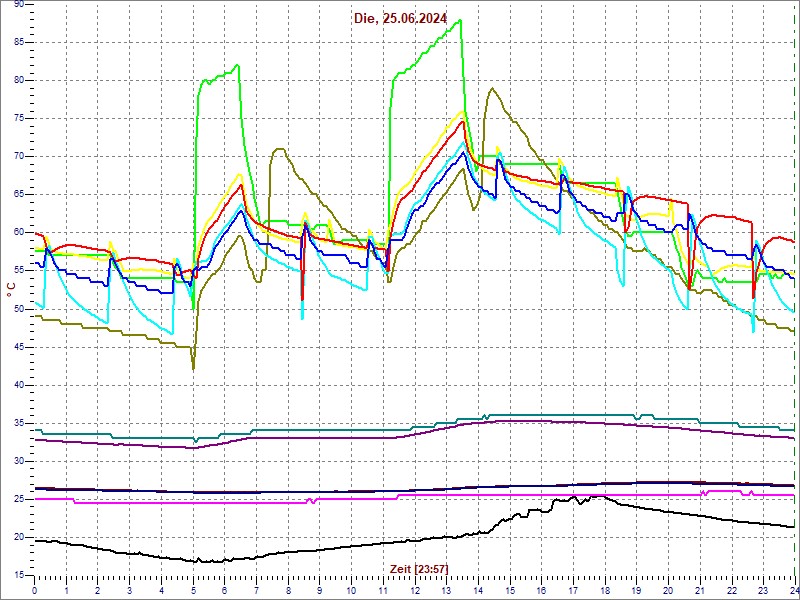800x600 pixels.
Task: Click hour 23 on the time axis
Action: (x=763, y=591)
